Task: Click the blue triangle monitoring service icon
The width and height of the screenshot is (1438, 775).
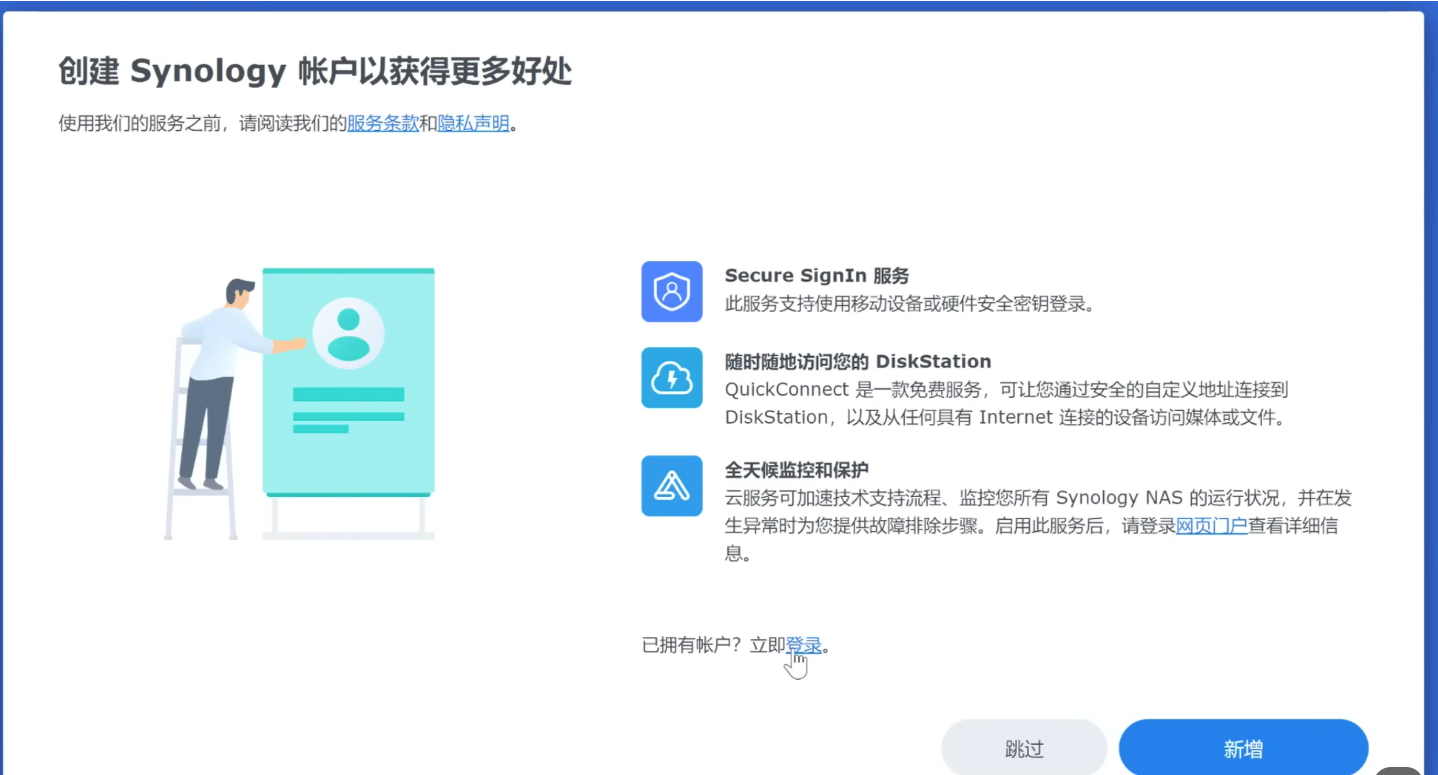Action: click(x=671, y=486)
